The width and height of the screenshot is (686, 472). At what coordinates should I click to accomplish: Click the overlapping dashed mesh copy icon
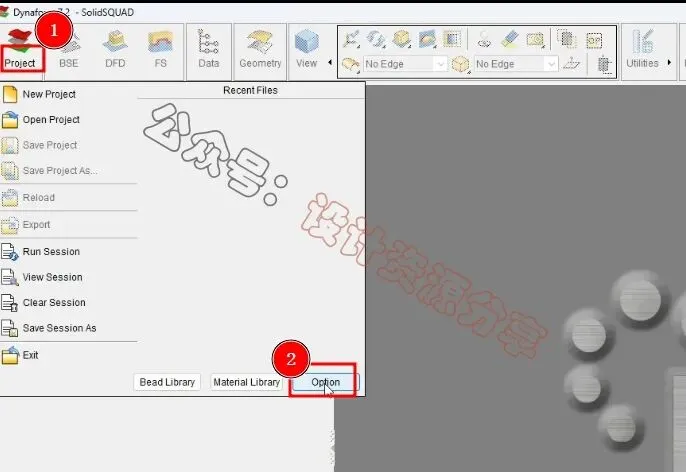pos(567,39)
